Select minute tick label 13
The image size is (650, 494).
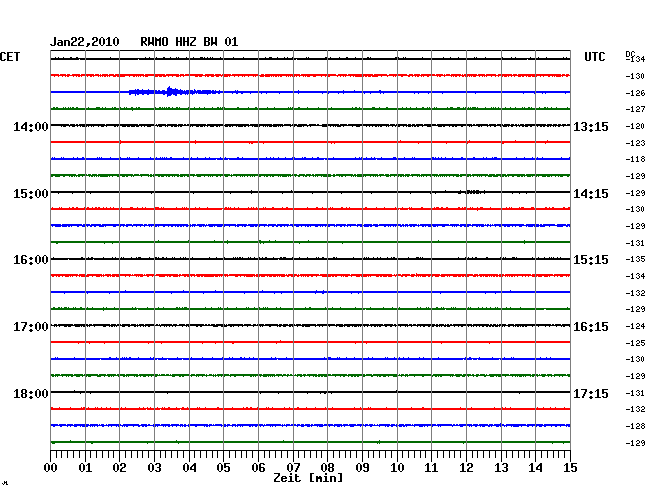(501, 468)
